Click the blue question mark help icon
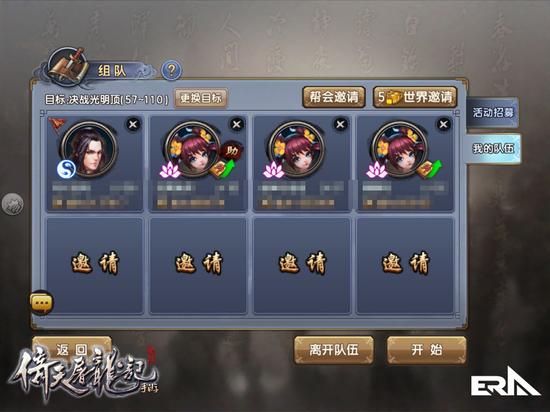Image resolution: width=550 pixels, height=412 pixels. click(x=172, y=70)
